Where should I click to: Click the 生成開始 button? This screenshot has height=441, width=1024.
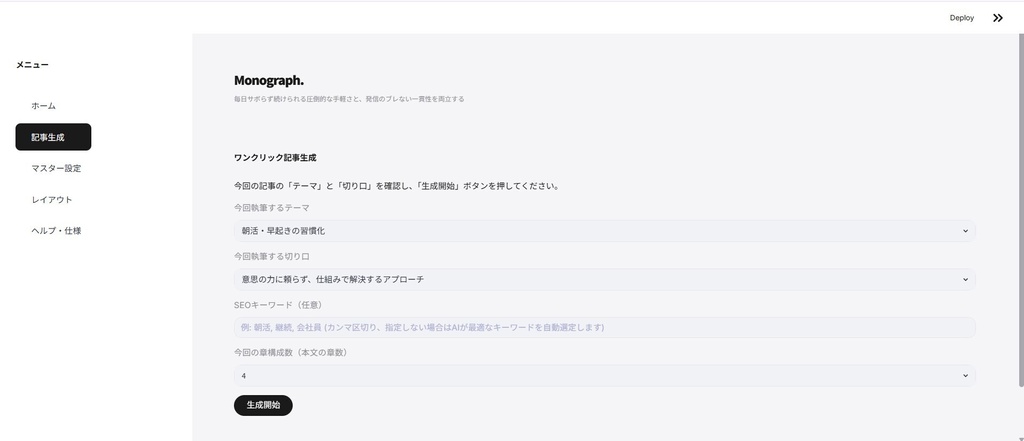(x=263, y=405)
